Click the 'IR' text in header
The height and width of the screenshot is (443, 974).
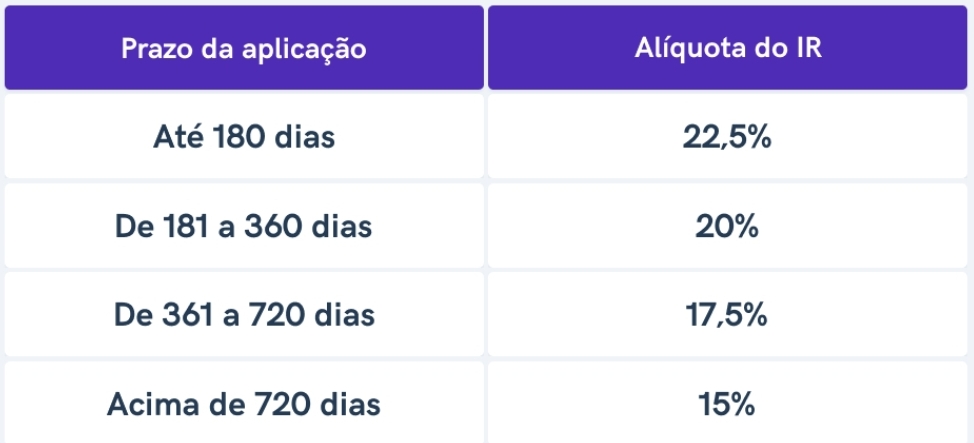point(807,47)
